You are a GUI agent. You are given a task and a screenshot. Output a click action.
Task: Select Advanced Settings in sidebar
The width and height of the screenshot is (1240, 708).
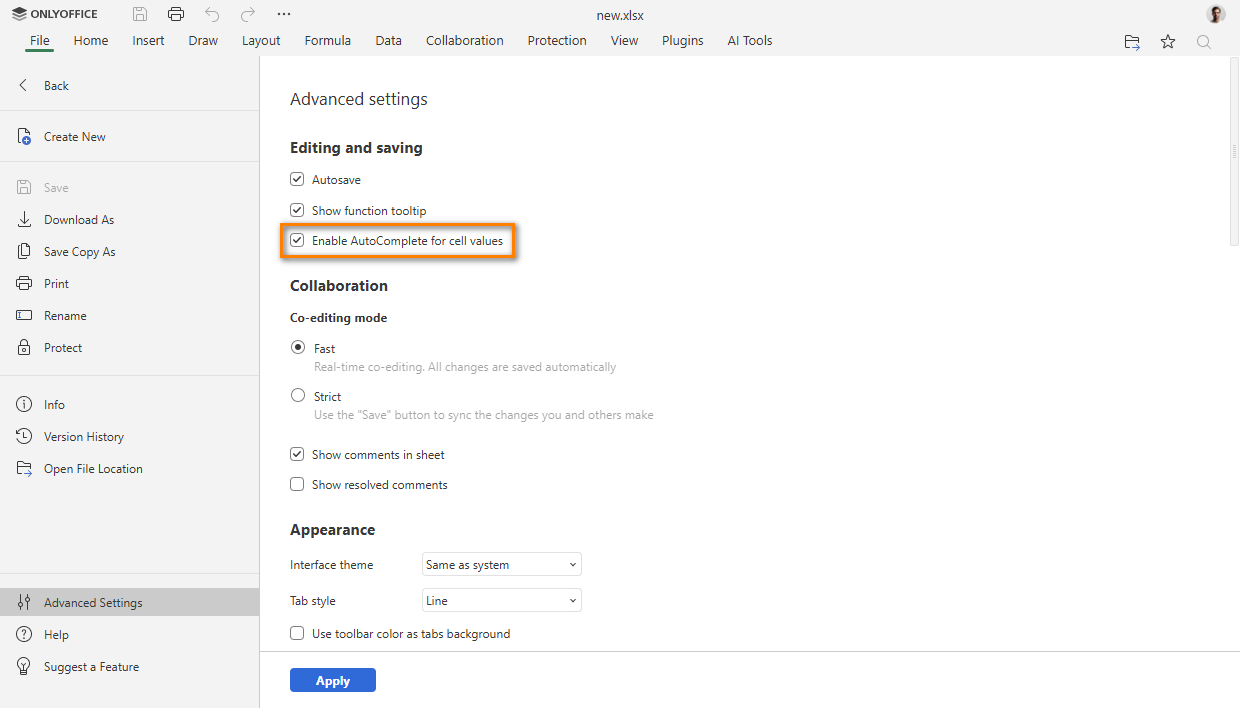pyautogui.click(x=130, y=603)
